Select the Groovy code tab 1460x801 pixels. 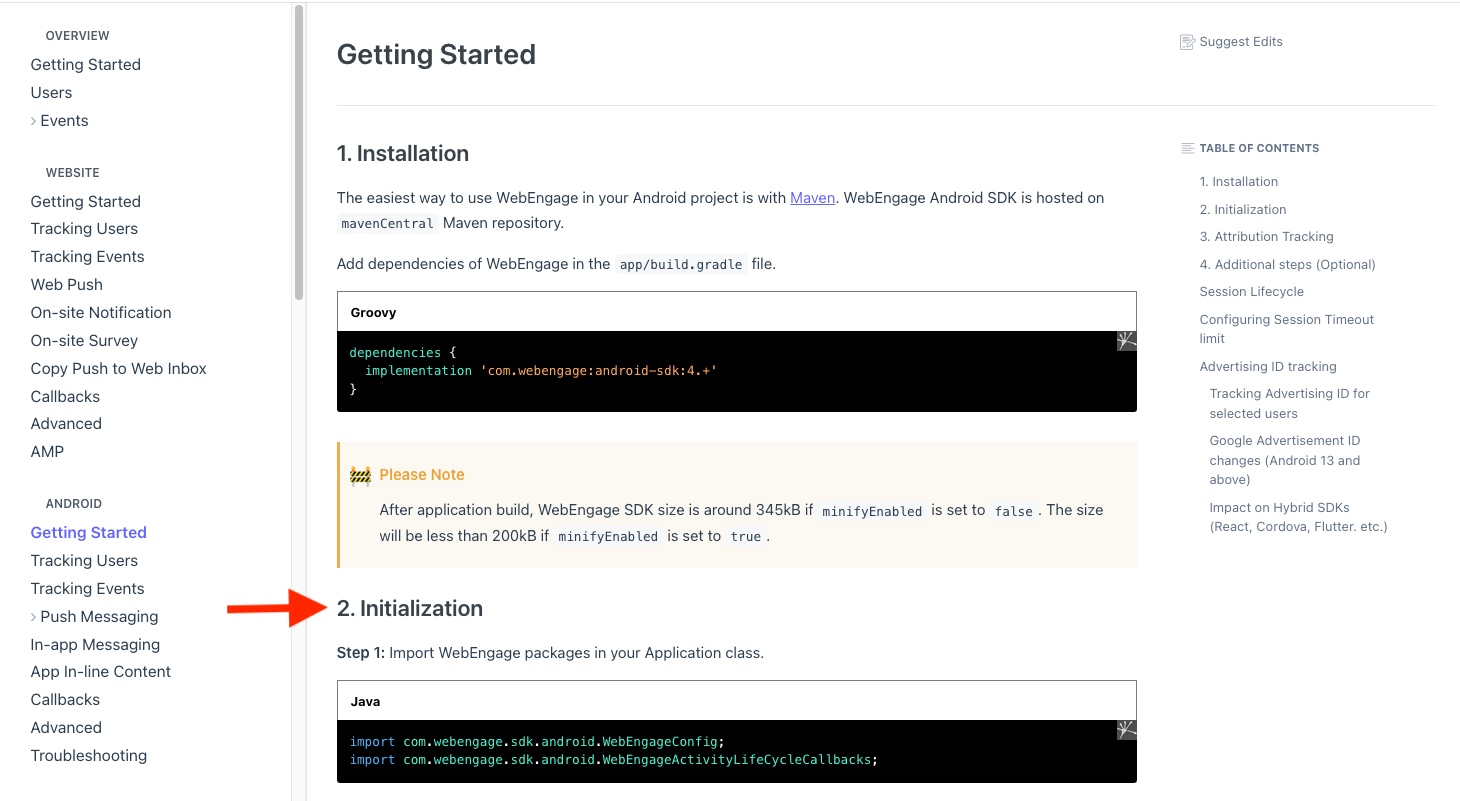click(x=374, y=313)
